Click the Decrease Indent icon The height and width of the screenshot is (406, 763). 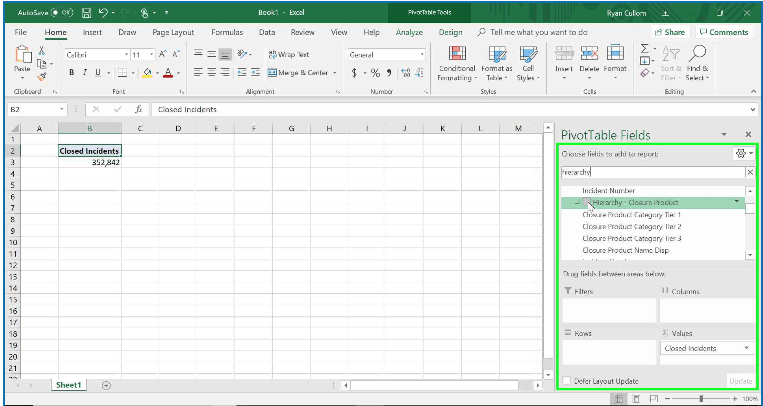pos(242,72)
